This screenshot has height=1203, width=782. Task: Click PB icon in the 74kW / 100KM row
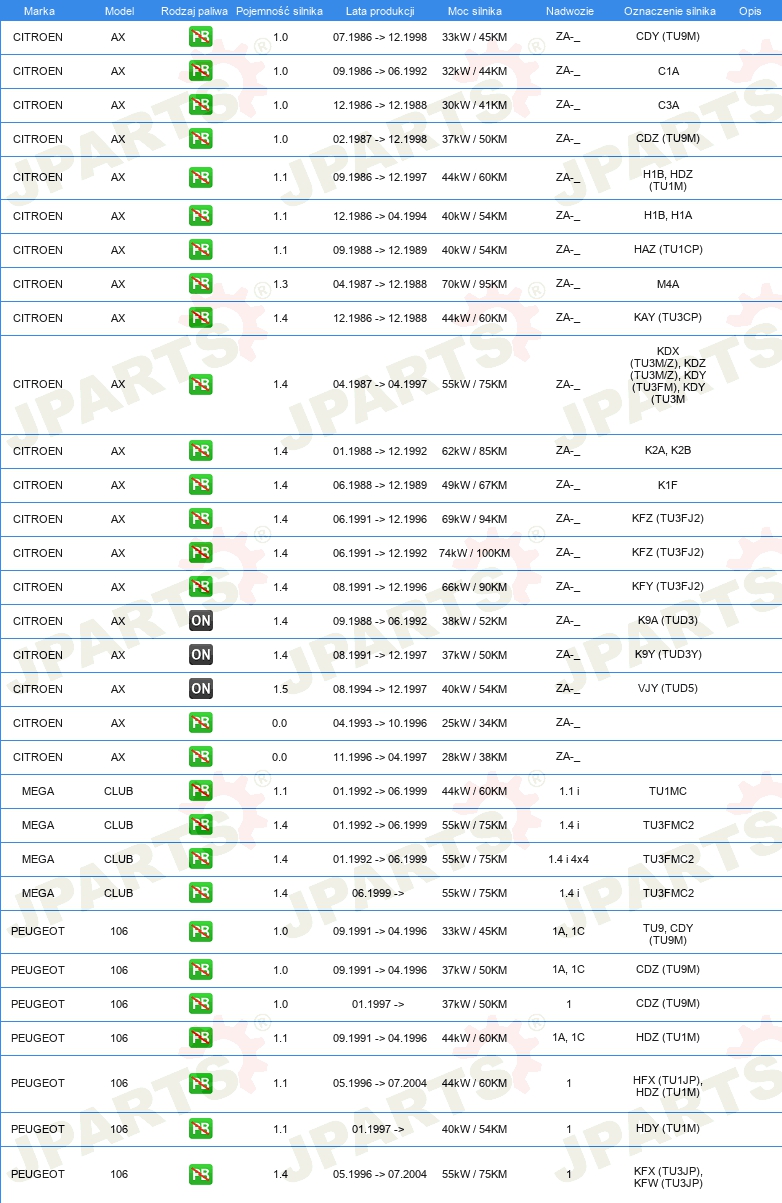click(x=201, y=553)
